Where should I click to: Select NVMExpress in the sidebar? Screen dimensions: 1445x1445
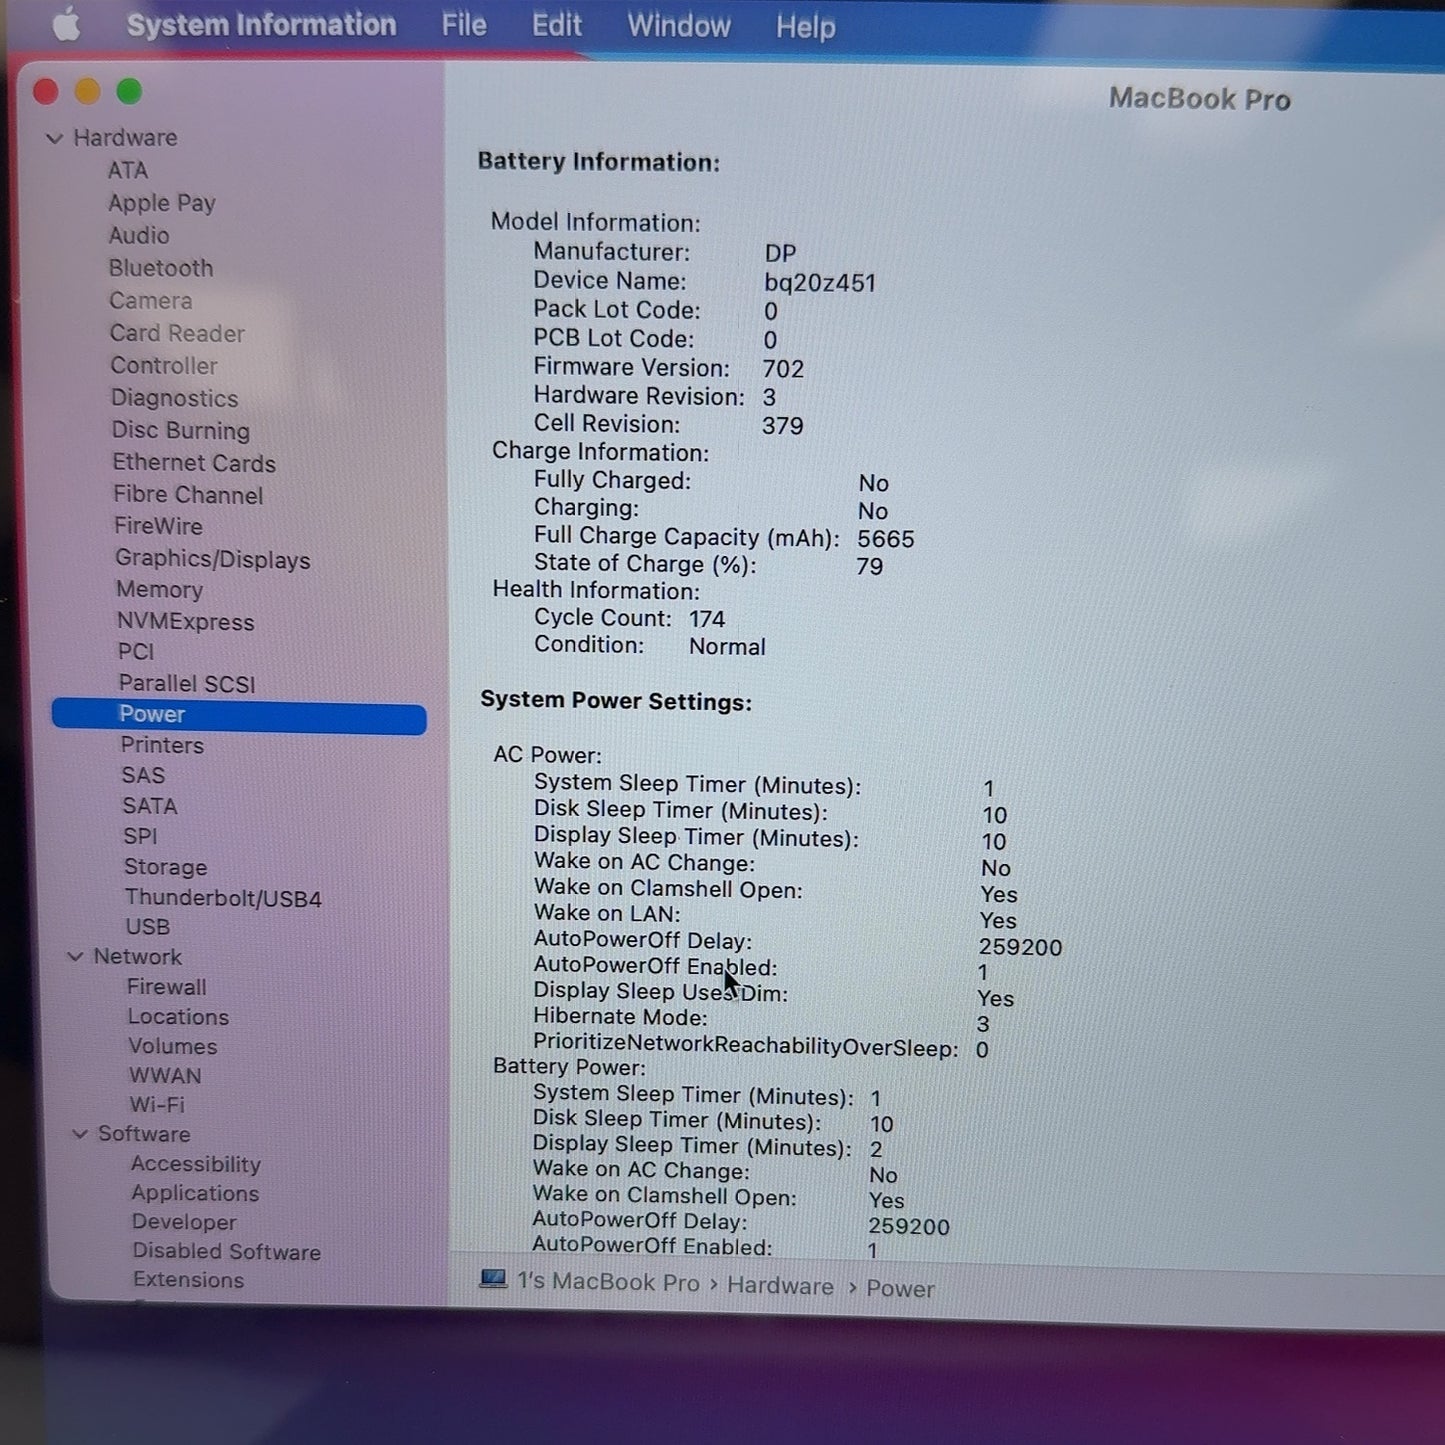186,622
